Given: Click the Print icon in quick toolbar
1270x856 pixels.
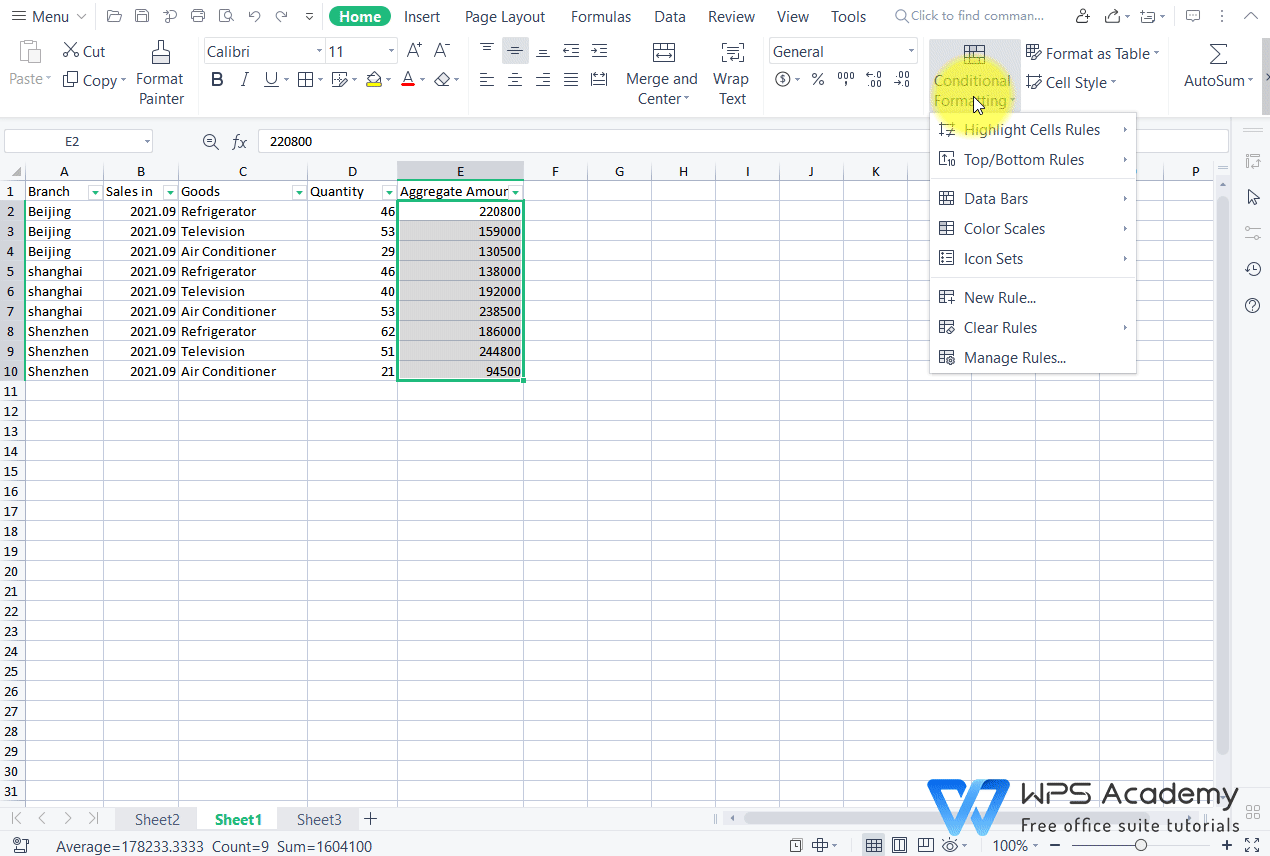Looking at the screenshot, I should click(x=198, y=16).
